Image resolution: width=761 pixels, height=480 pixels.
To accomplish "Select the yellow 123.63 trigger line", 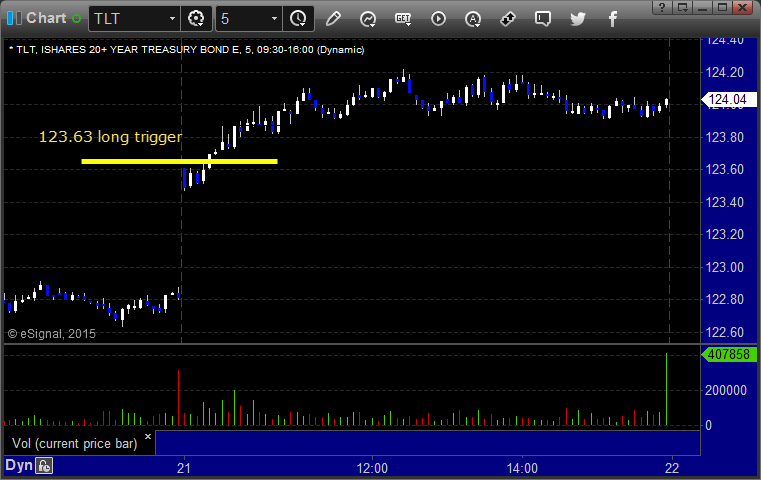I will 180,162.
